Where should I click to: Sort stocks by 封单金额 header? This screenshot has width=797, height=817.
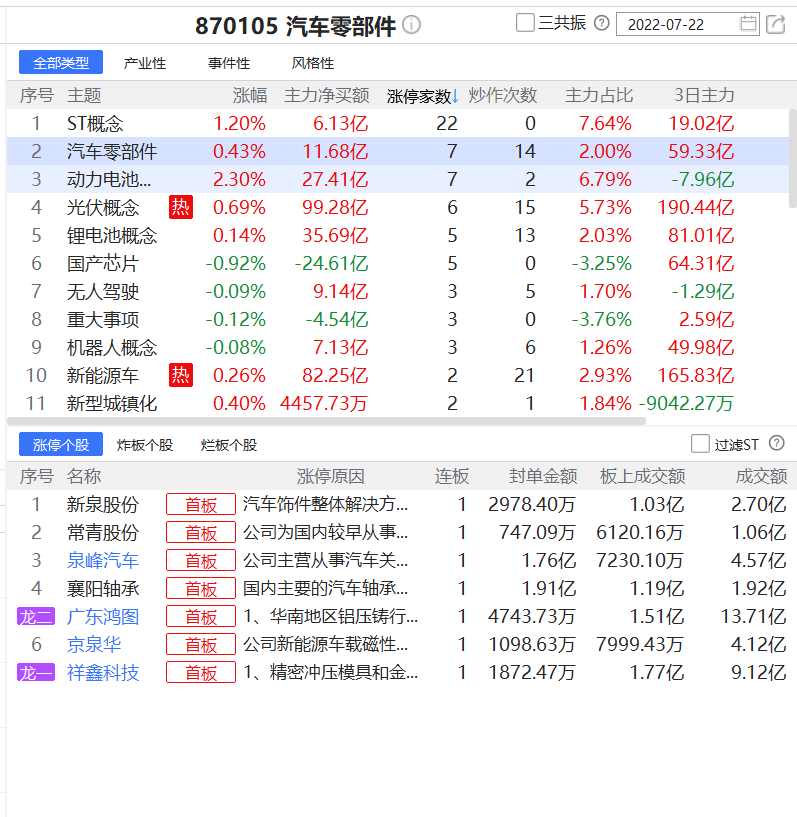point(543,476)
